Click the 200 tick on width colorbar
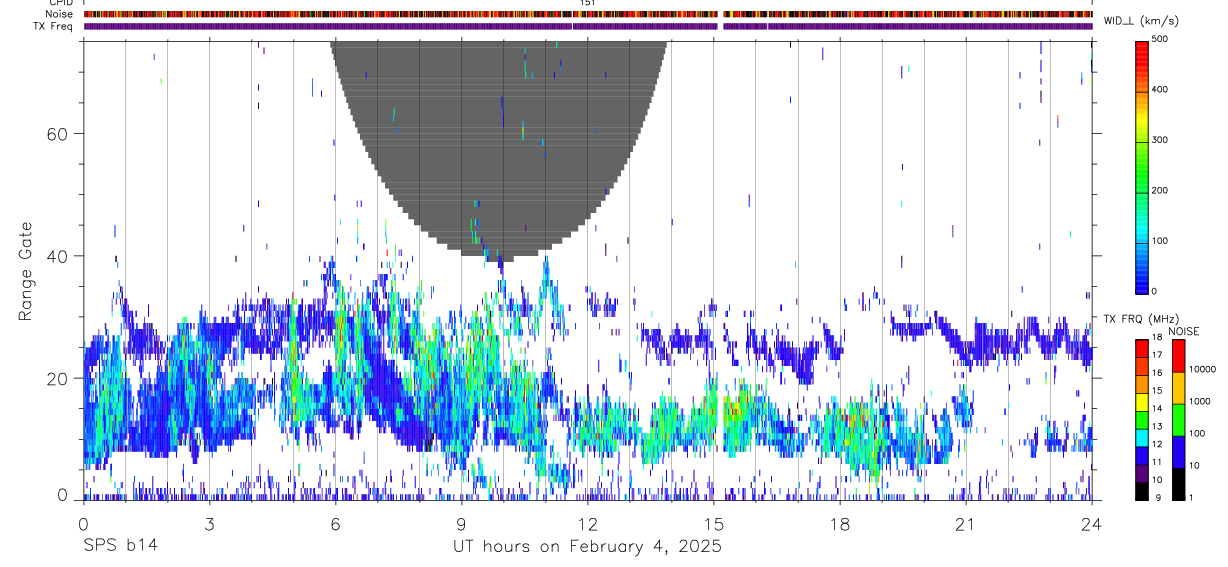This screenshot has width=1228, height=567. point(1160,190)
